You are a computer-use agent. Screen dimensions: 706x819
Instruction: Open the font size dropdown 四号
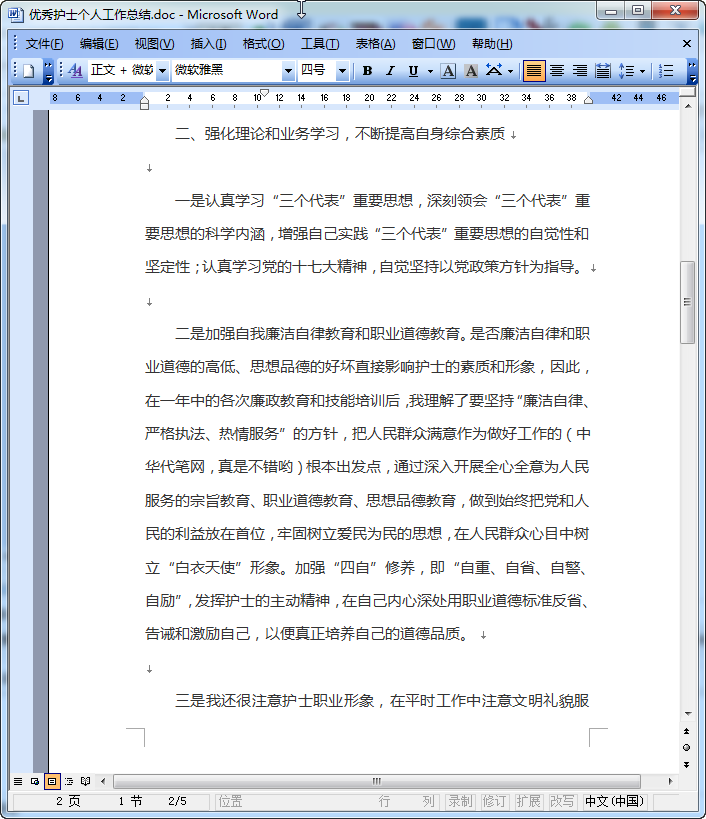342,71
